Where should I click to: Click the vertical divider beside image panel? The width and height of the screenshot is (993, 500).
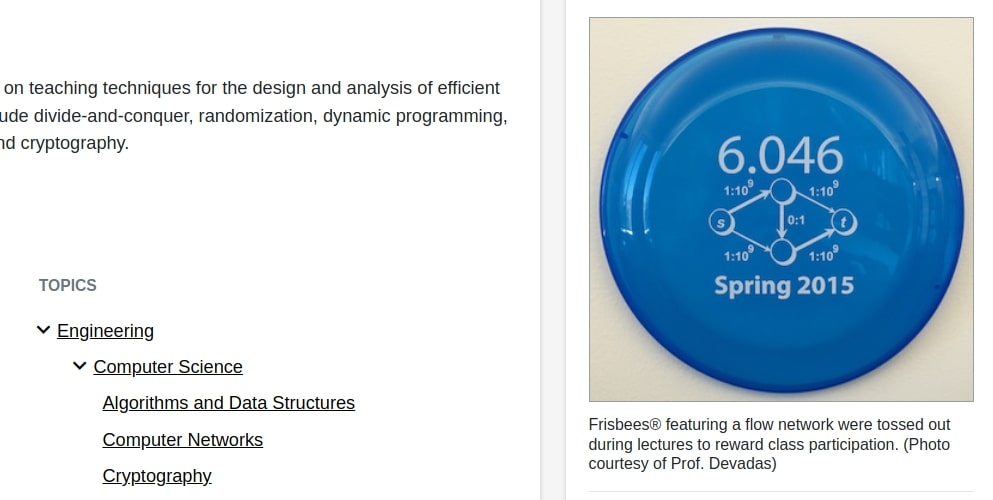tap(552, 250)
